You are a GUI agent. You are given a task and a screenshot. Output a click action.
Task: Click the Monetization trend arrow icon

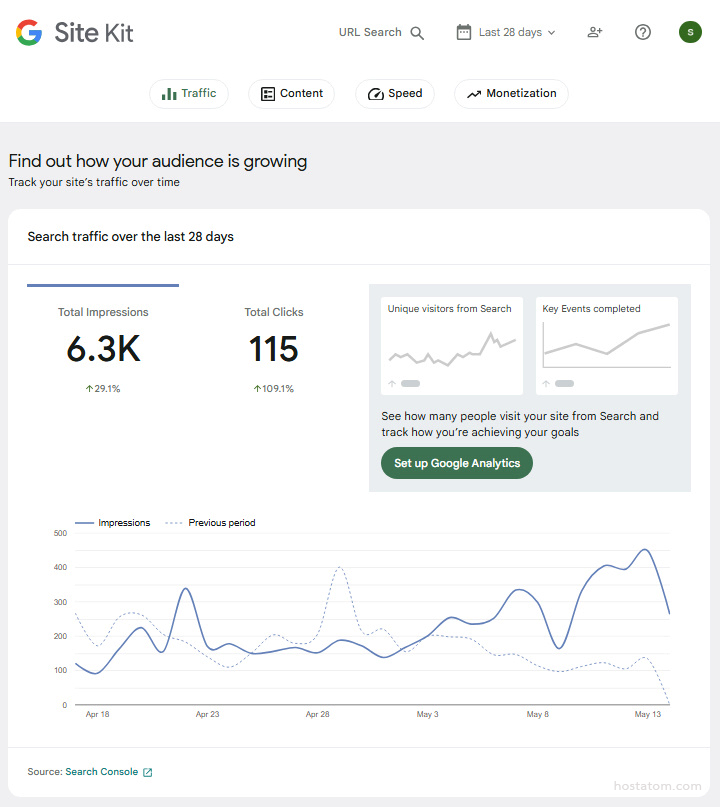pos(474,94)
